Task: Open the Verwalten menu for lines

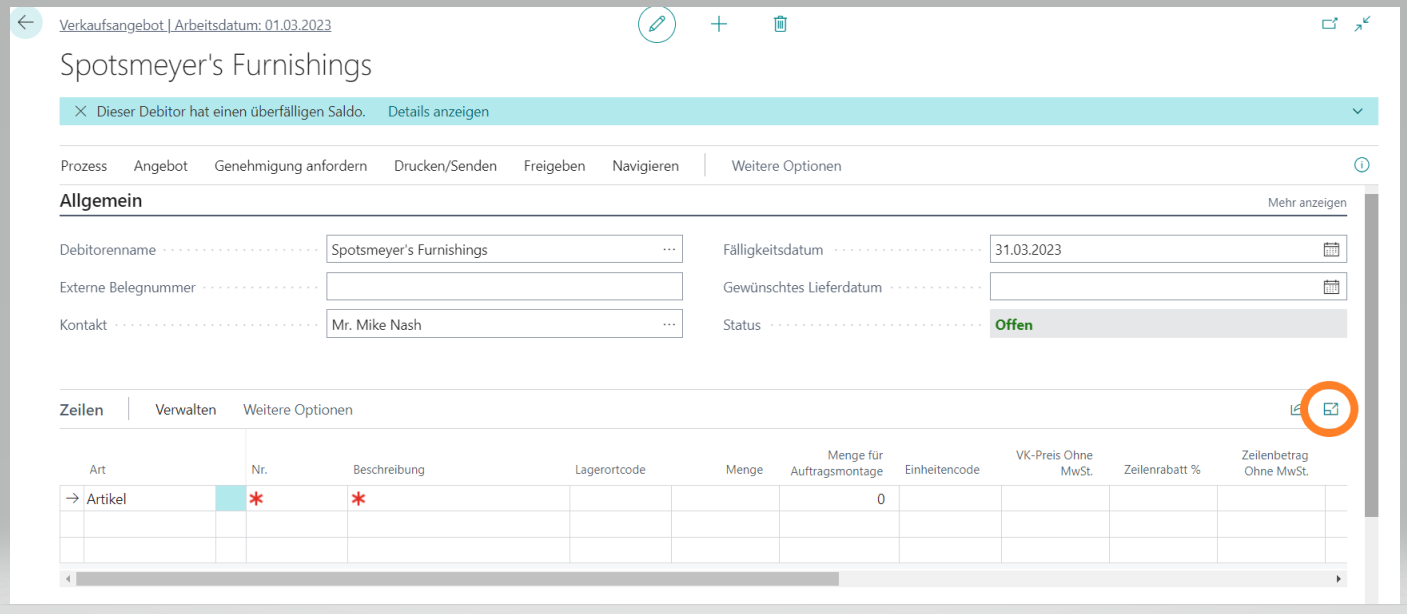Action: click(x=186, y=410)
